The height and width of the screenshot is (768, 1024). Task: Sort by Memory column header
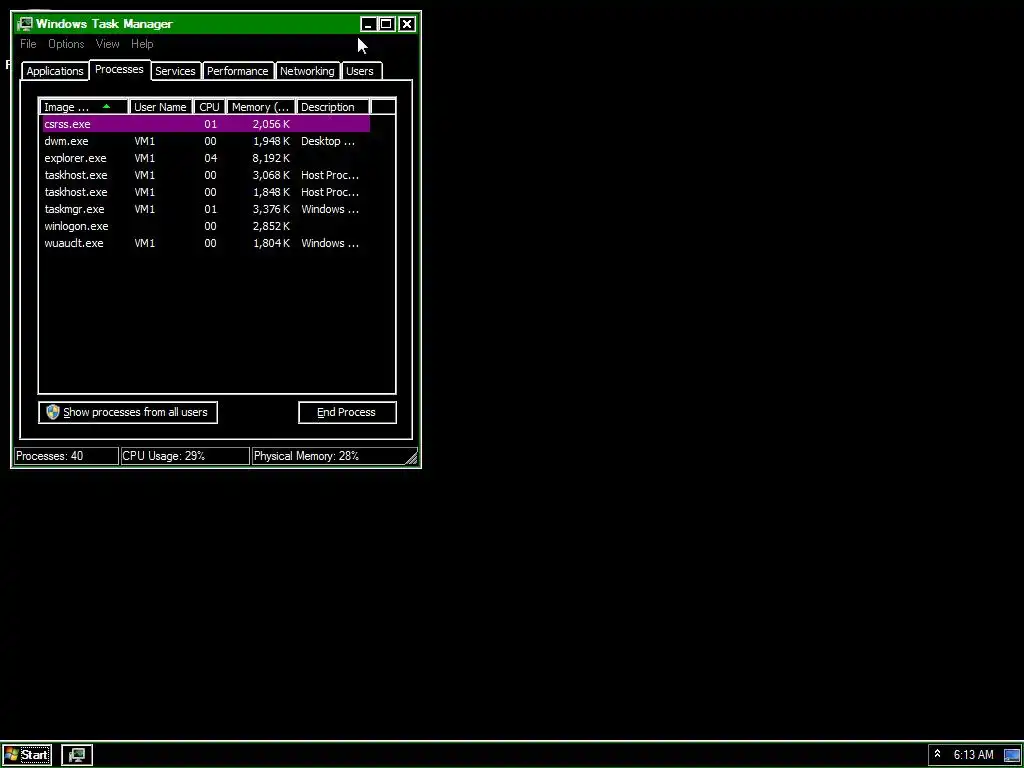(x=261, y=107)
